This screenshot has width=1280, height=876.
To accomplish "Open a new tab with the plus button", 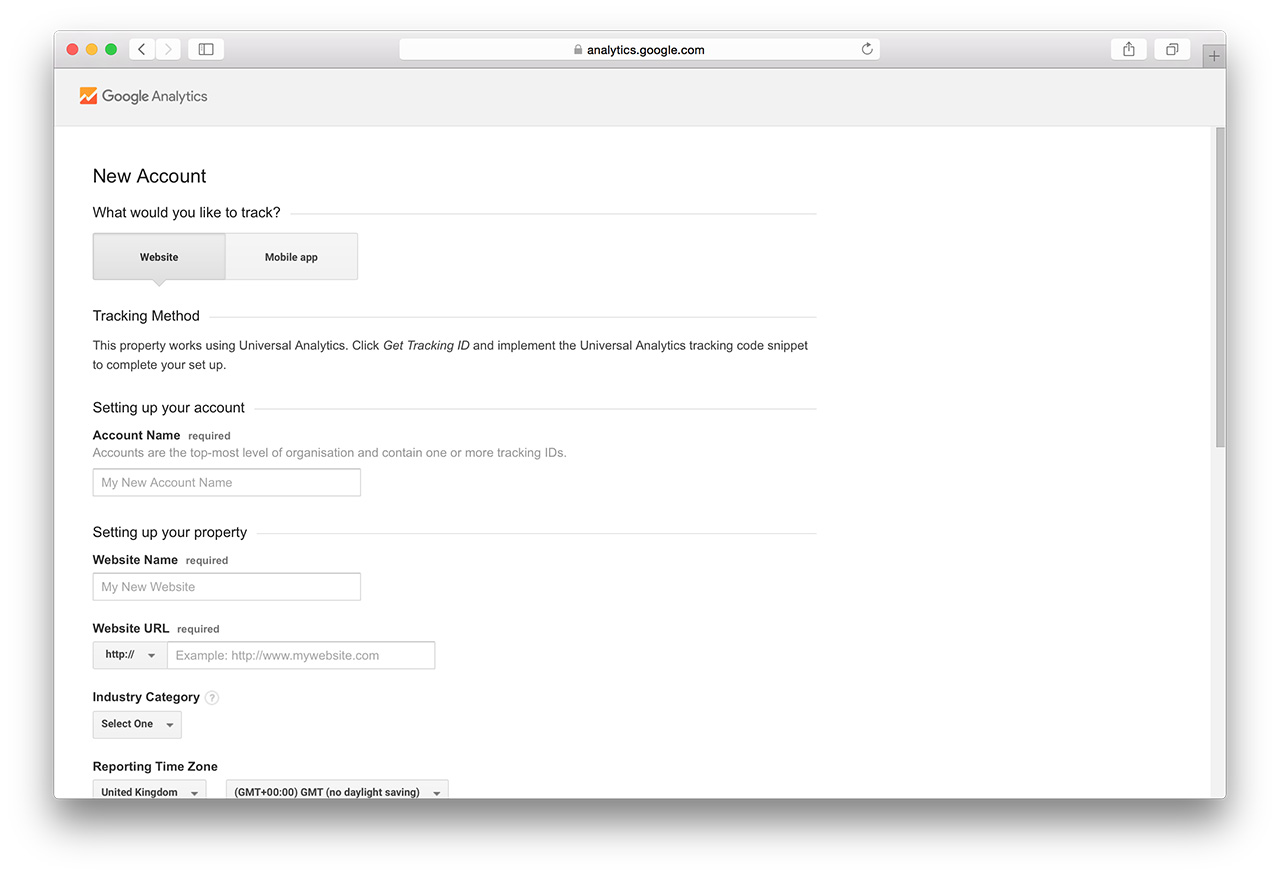I will pos(1214,56).
